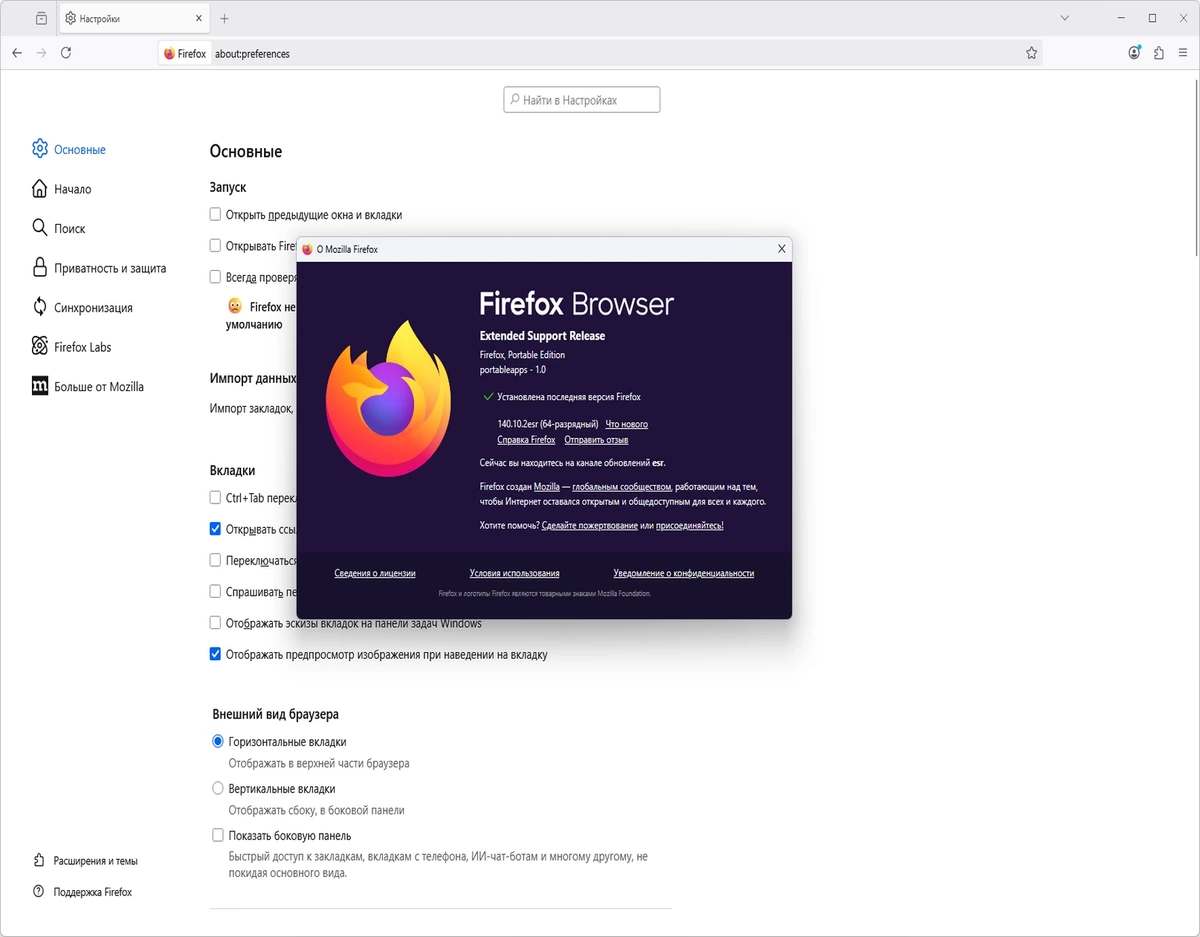
Task: Open Сведения о лицензии link
Action: (375, 573)
